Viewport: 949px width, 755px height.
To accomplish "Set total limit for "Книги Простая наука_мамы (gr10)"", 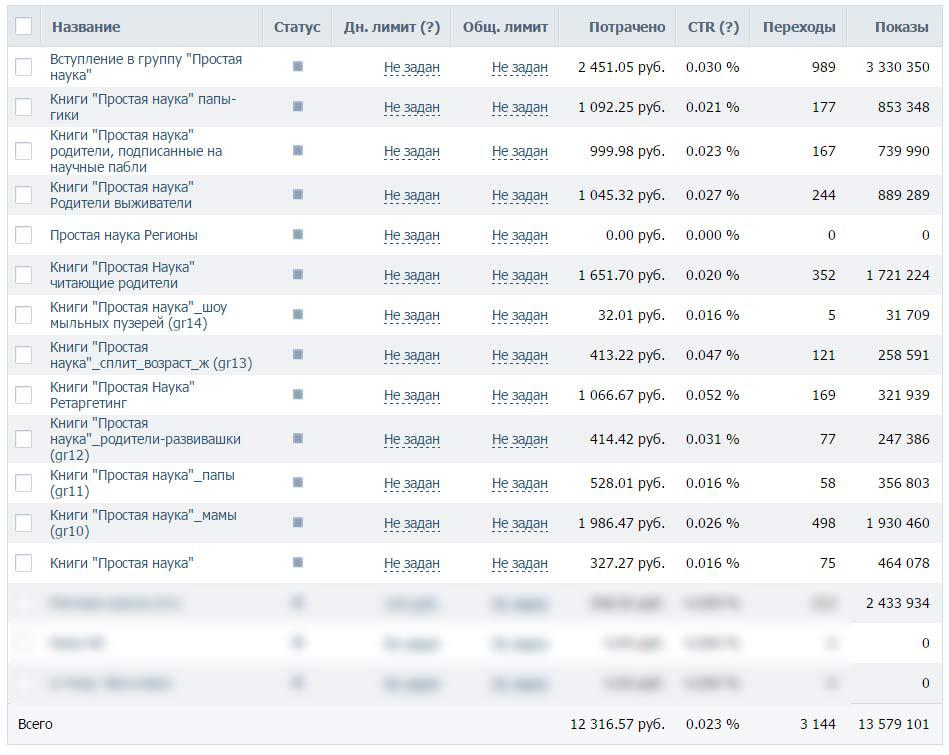I will (520, 523).
